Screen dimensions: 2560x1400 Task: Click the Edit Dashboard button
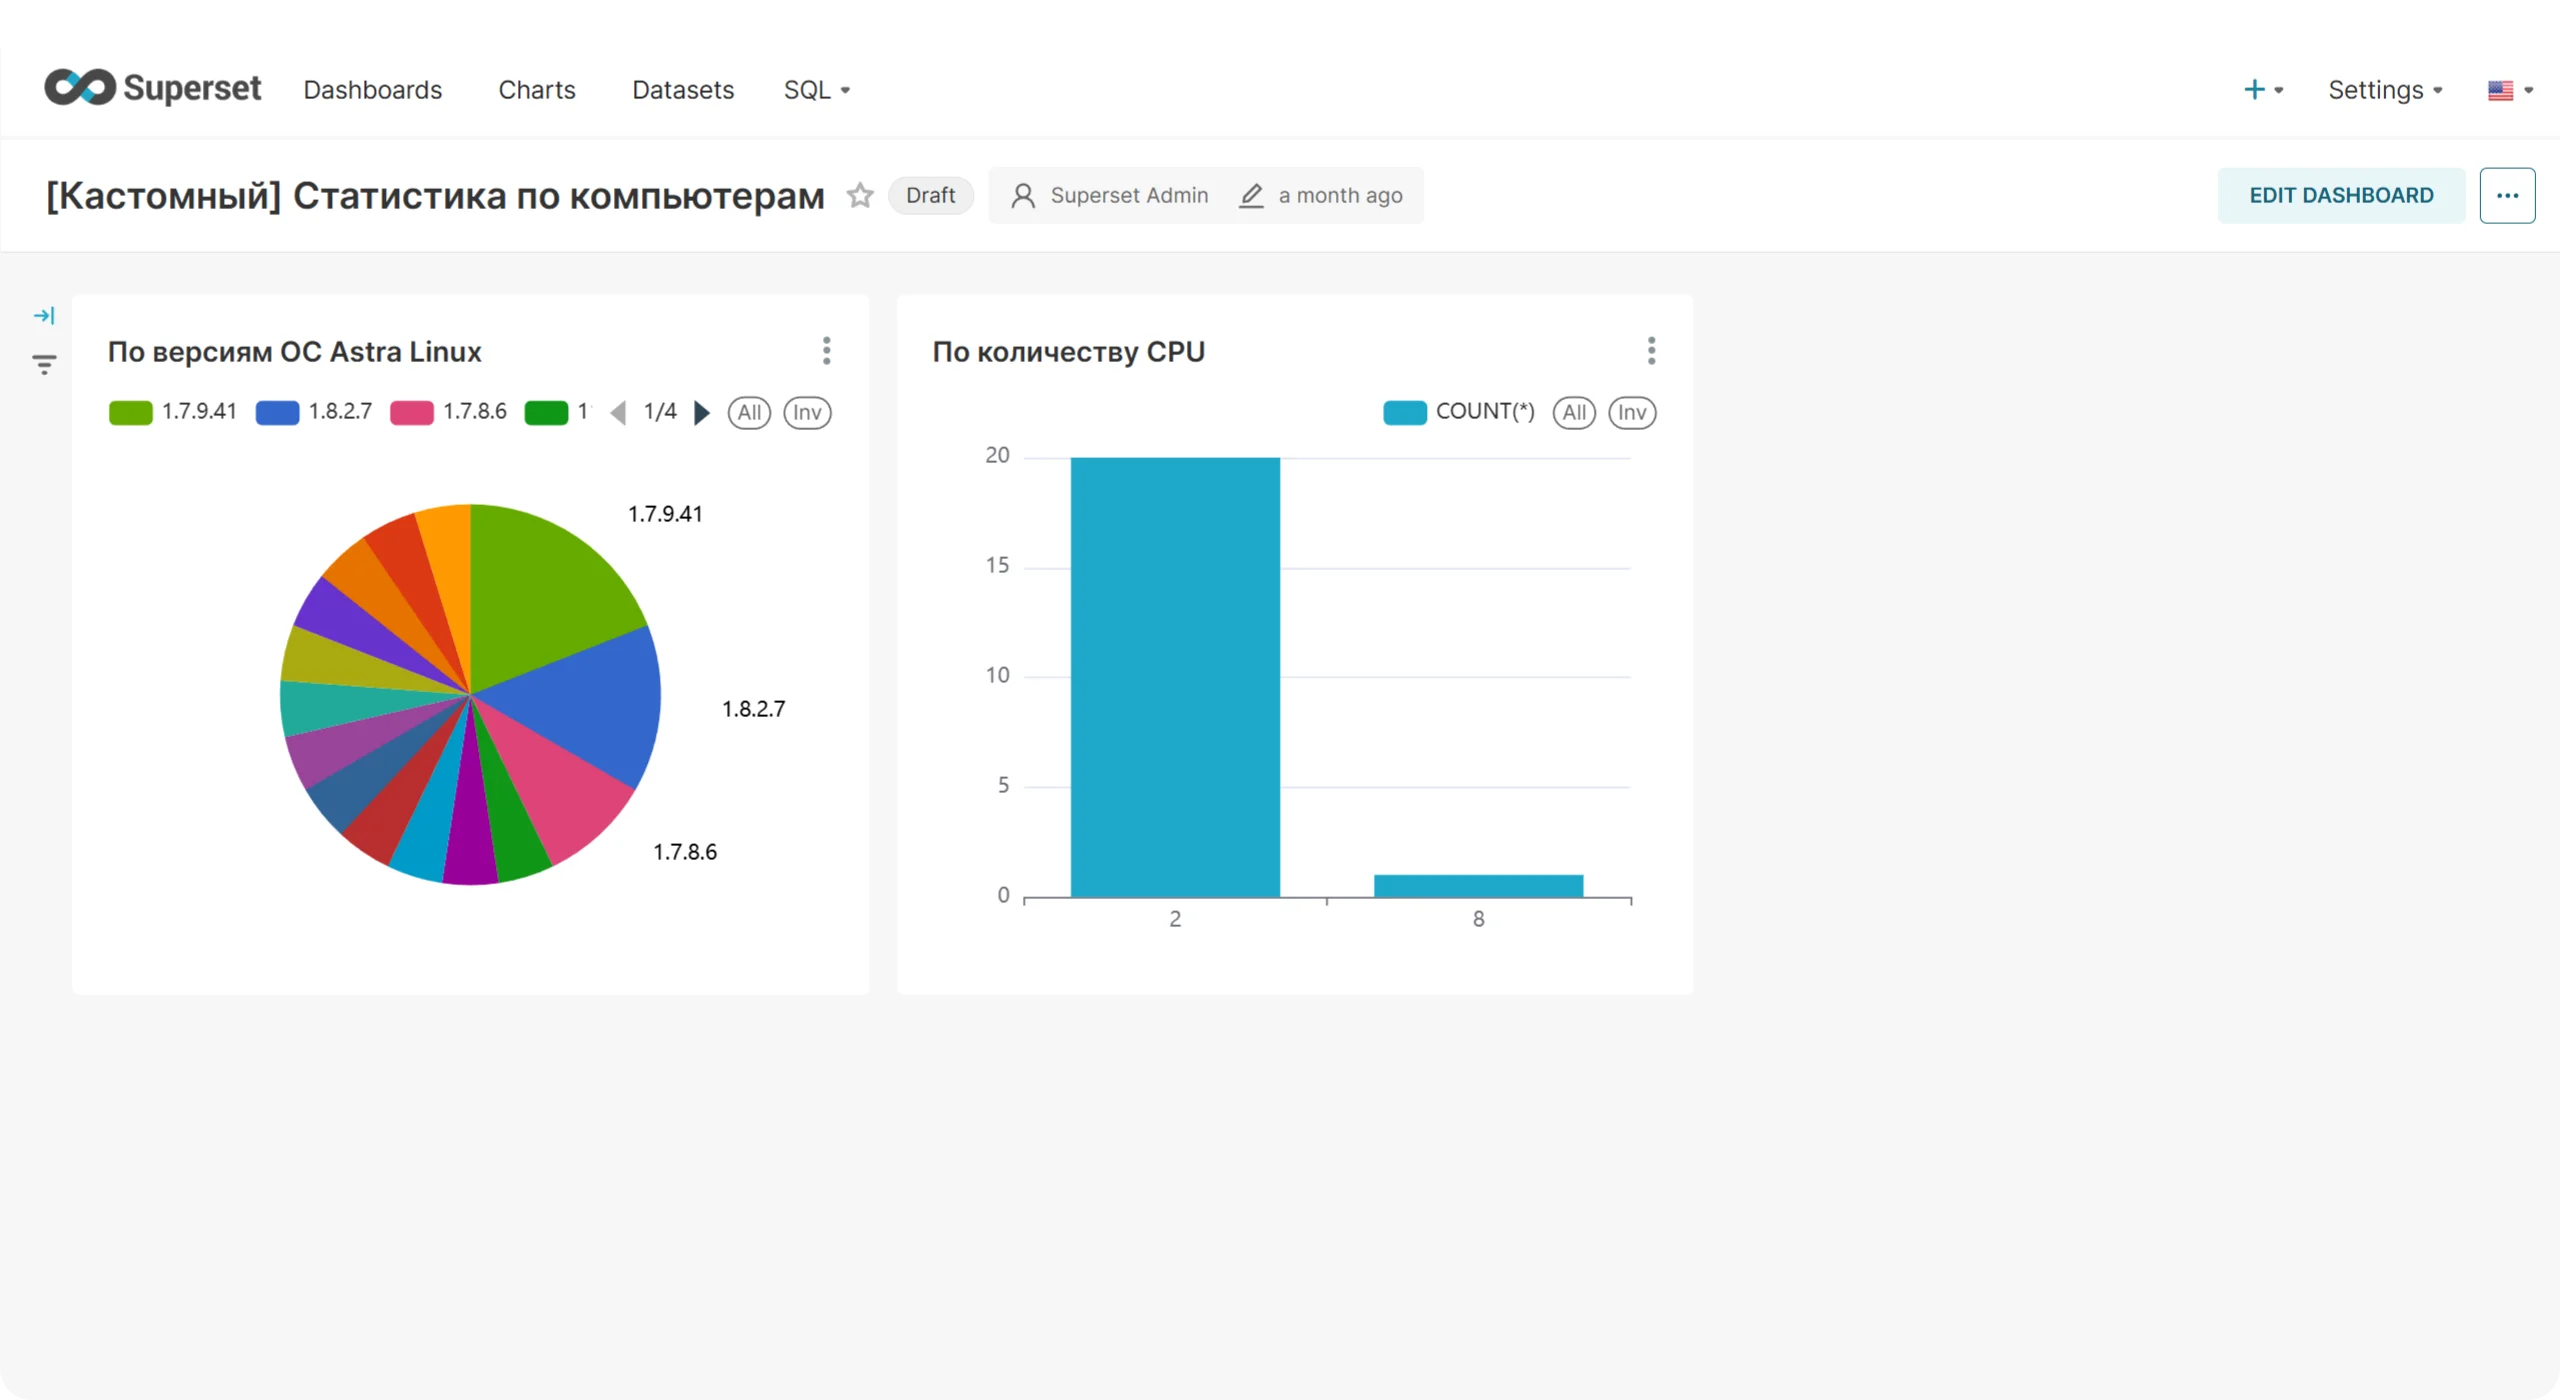click(x=2341, y=195)
